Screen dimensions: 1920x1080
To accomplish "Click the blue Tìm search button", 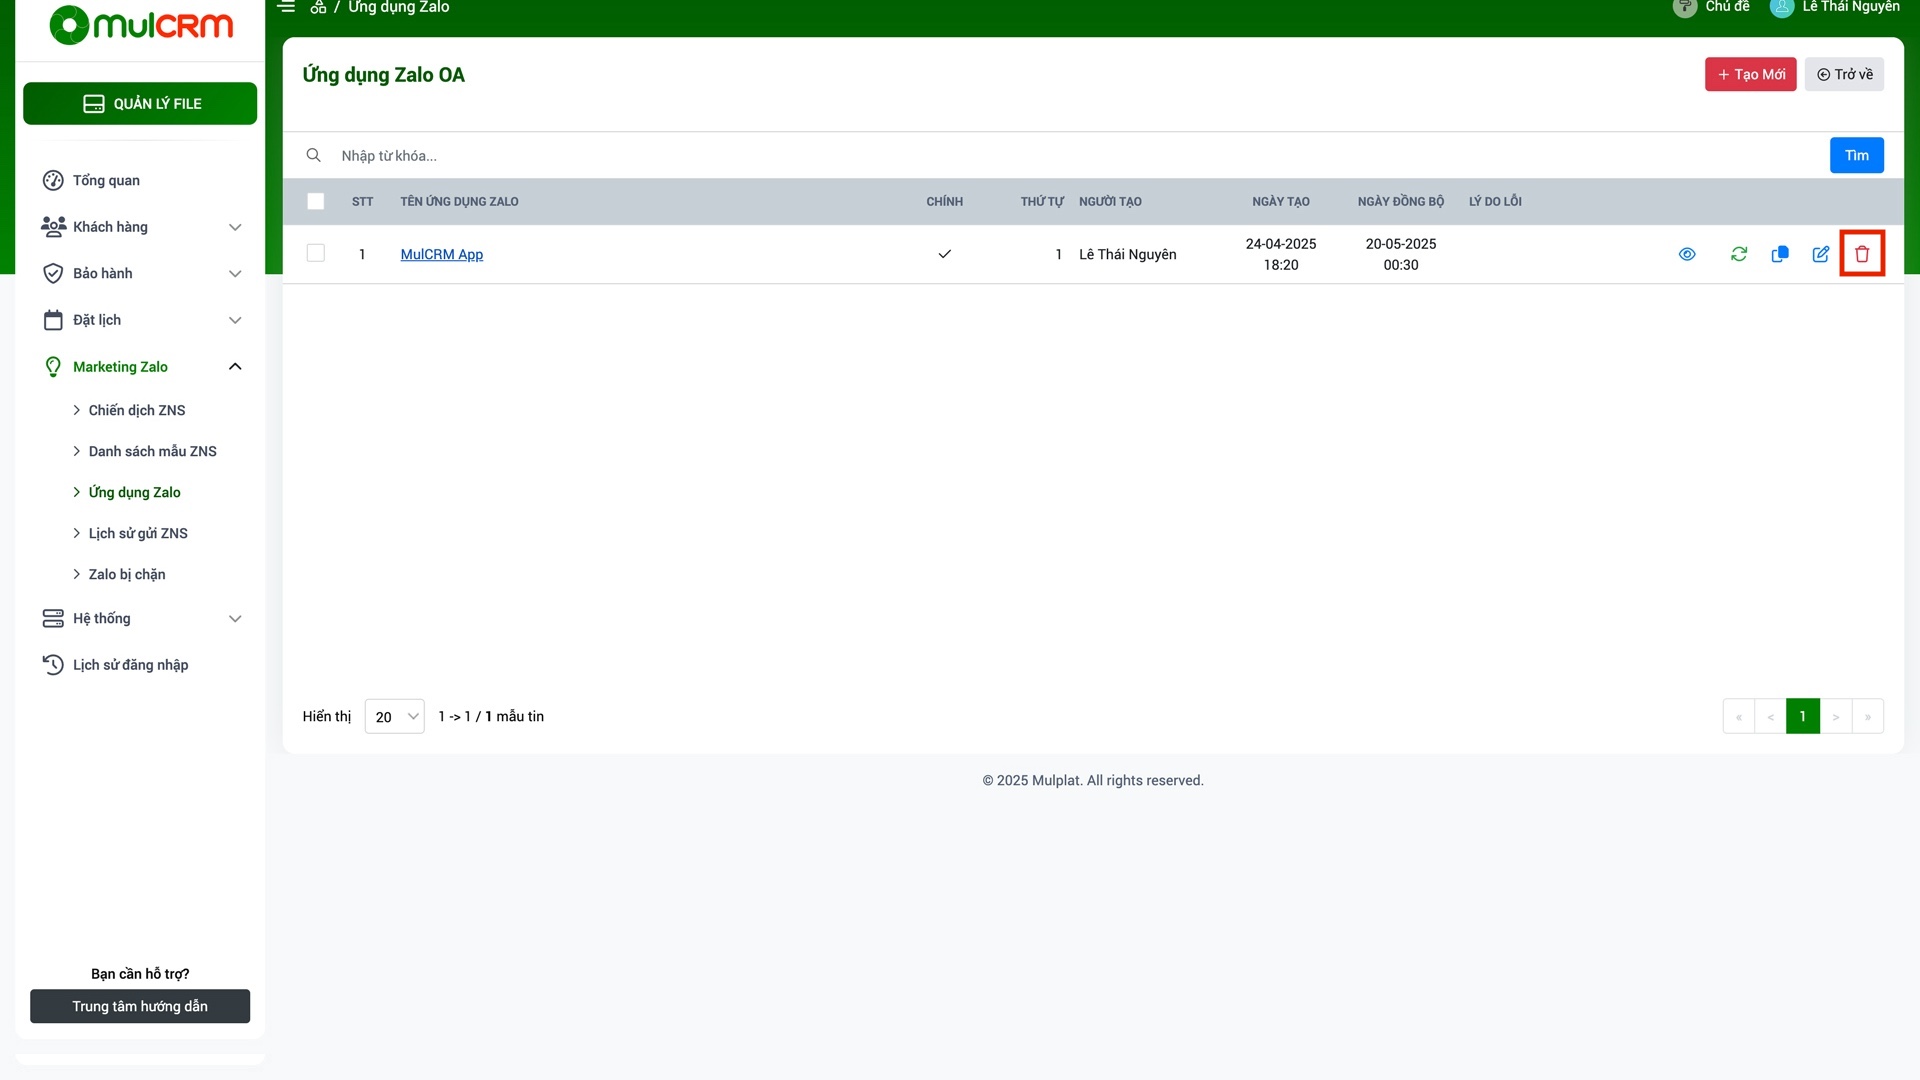I will coord(1856,155).
